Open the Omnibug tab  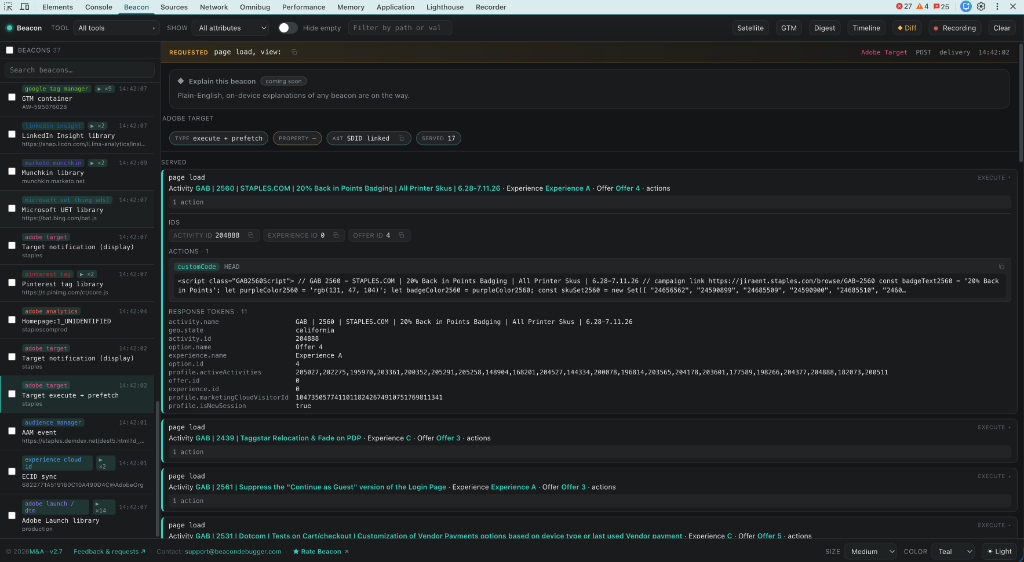click(x=255, y=7)
